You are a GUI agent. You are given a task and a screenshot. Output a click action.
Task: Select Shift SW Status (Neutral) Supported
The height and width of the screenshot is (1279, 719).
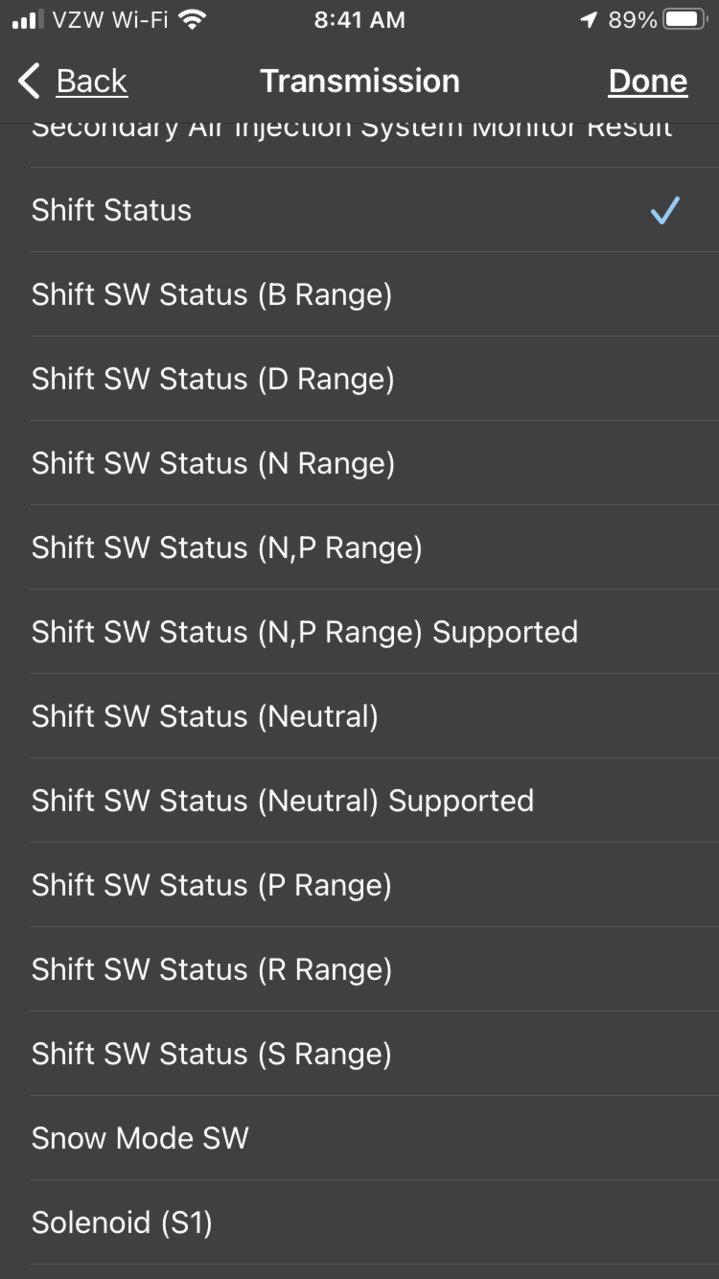pos(359,800)
